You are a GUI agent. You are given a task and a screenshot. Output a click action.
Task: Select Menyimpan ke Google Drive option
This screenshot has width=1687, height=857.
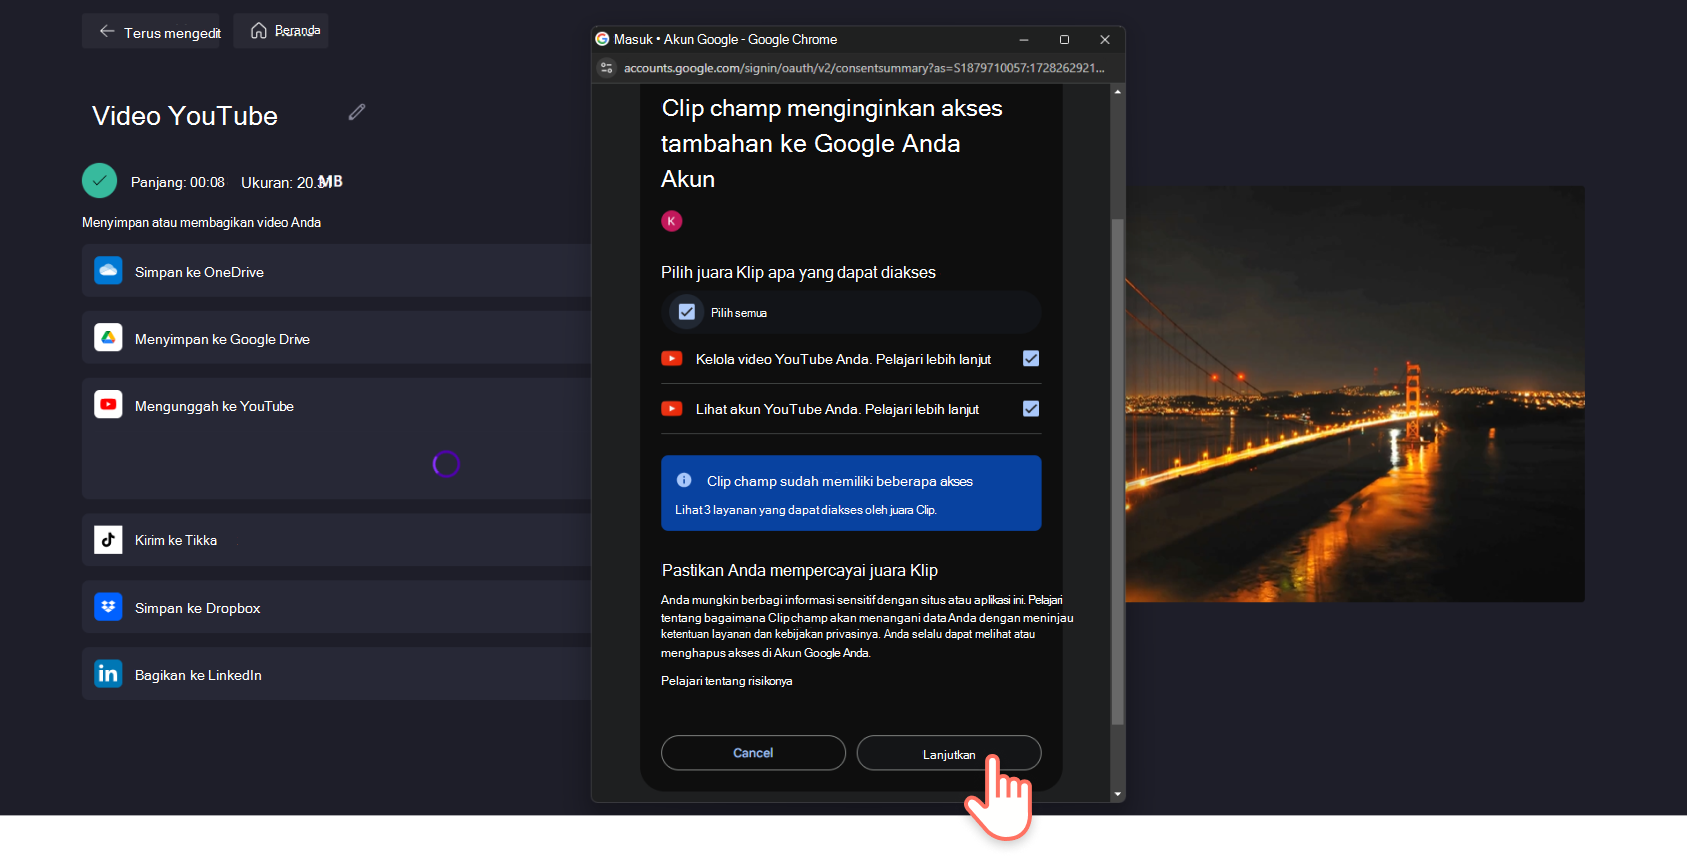336,338
